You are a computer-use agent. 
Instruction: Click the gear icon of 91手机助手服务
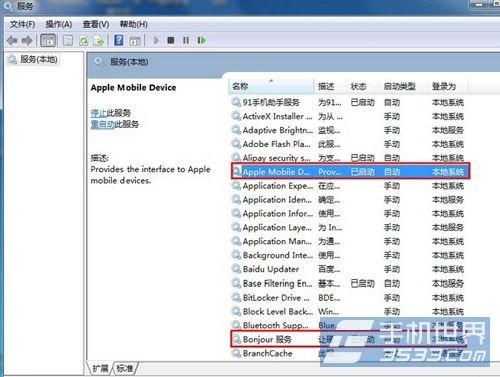tap(236, 102)
